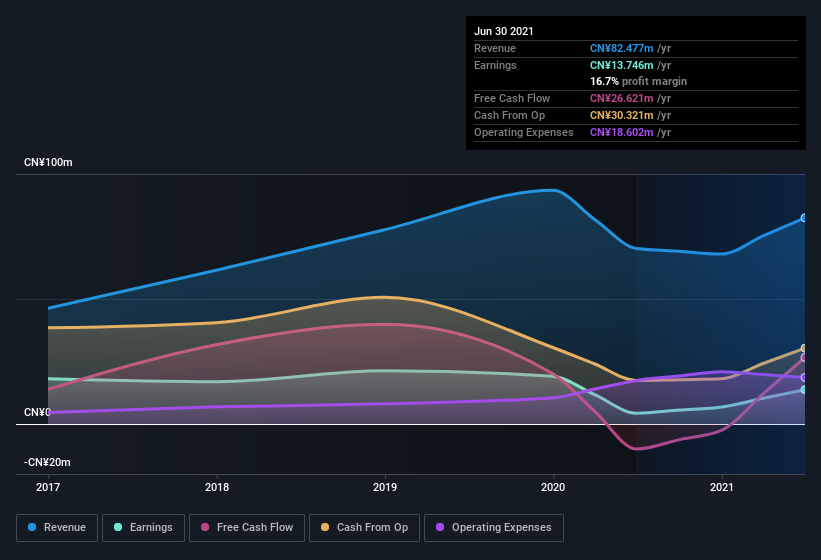Toggle the Revenue legend button
The image size is (821, 560).
click(57, 528)
